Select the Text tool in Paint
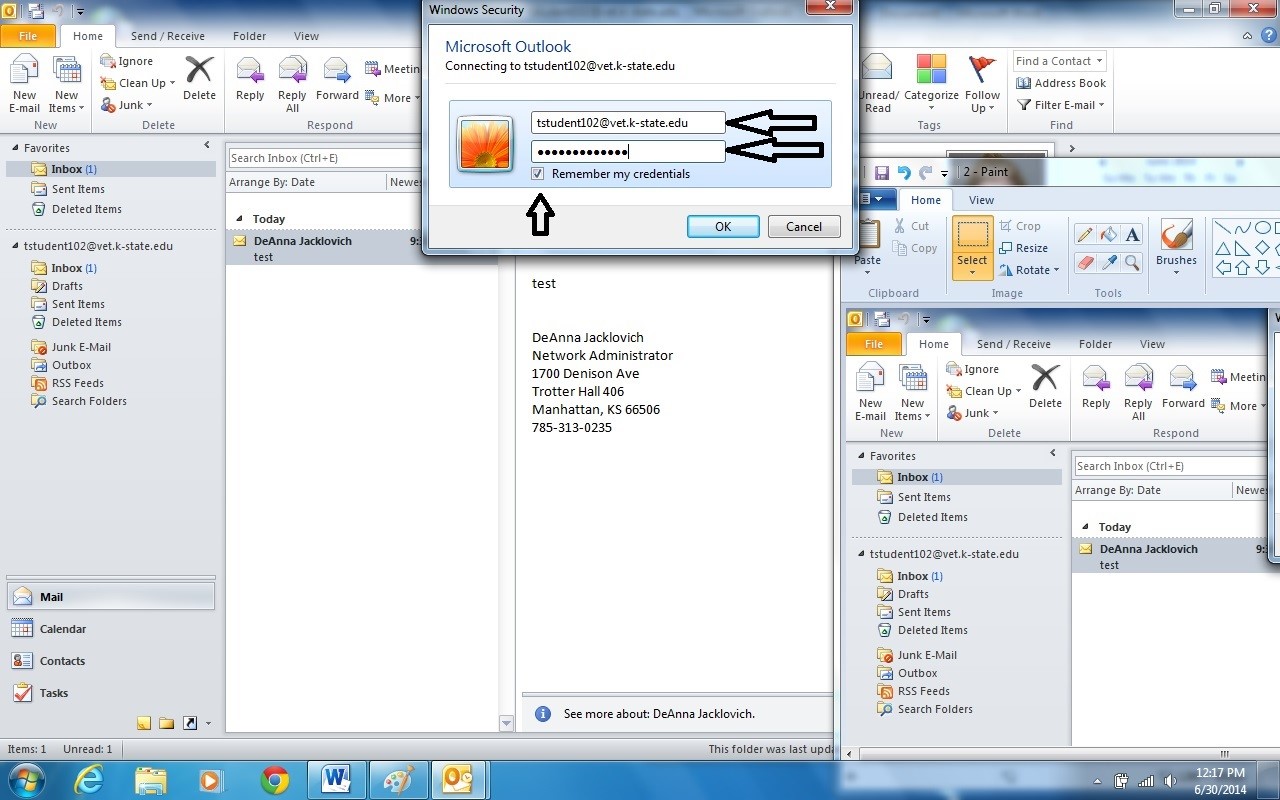 pos(1132,234)
